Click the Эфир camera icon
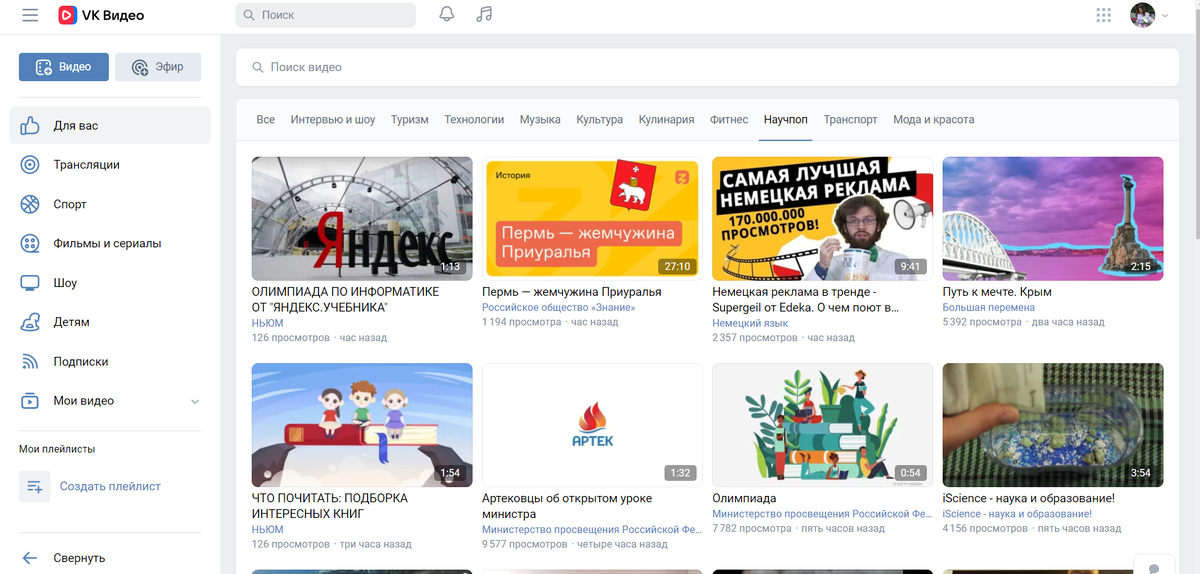The height and width of the screenshot is (574, 1200). click(139, 67)
